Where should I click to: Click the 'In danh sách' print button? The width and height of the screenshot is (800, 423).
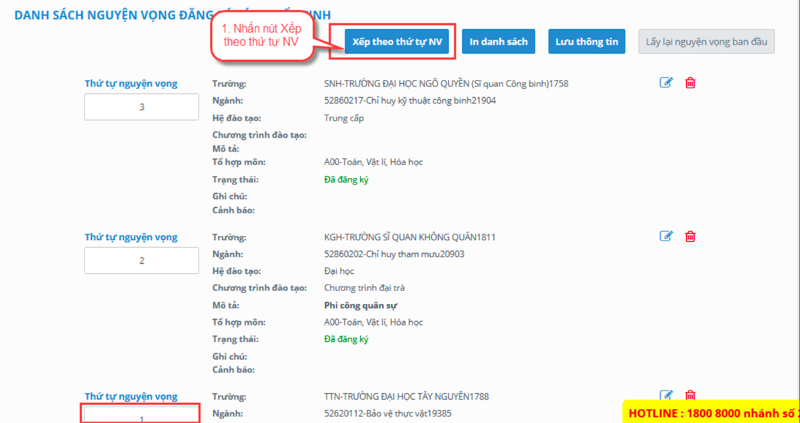tap(499, 40)
